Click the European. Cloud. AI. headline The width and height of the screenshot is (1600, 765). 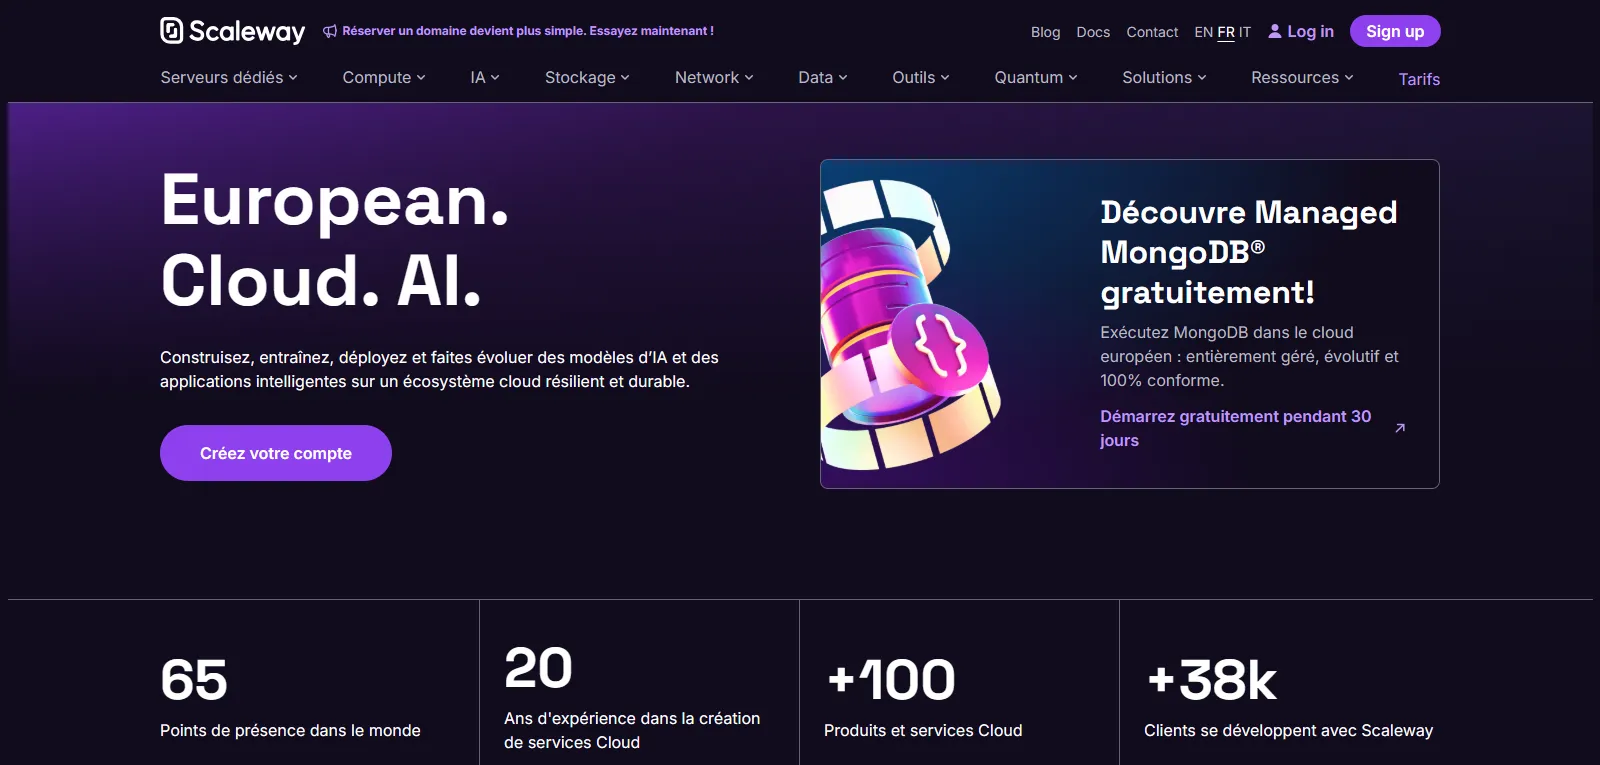click(335, 240)
